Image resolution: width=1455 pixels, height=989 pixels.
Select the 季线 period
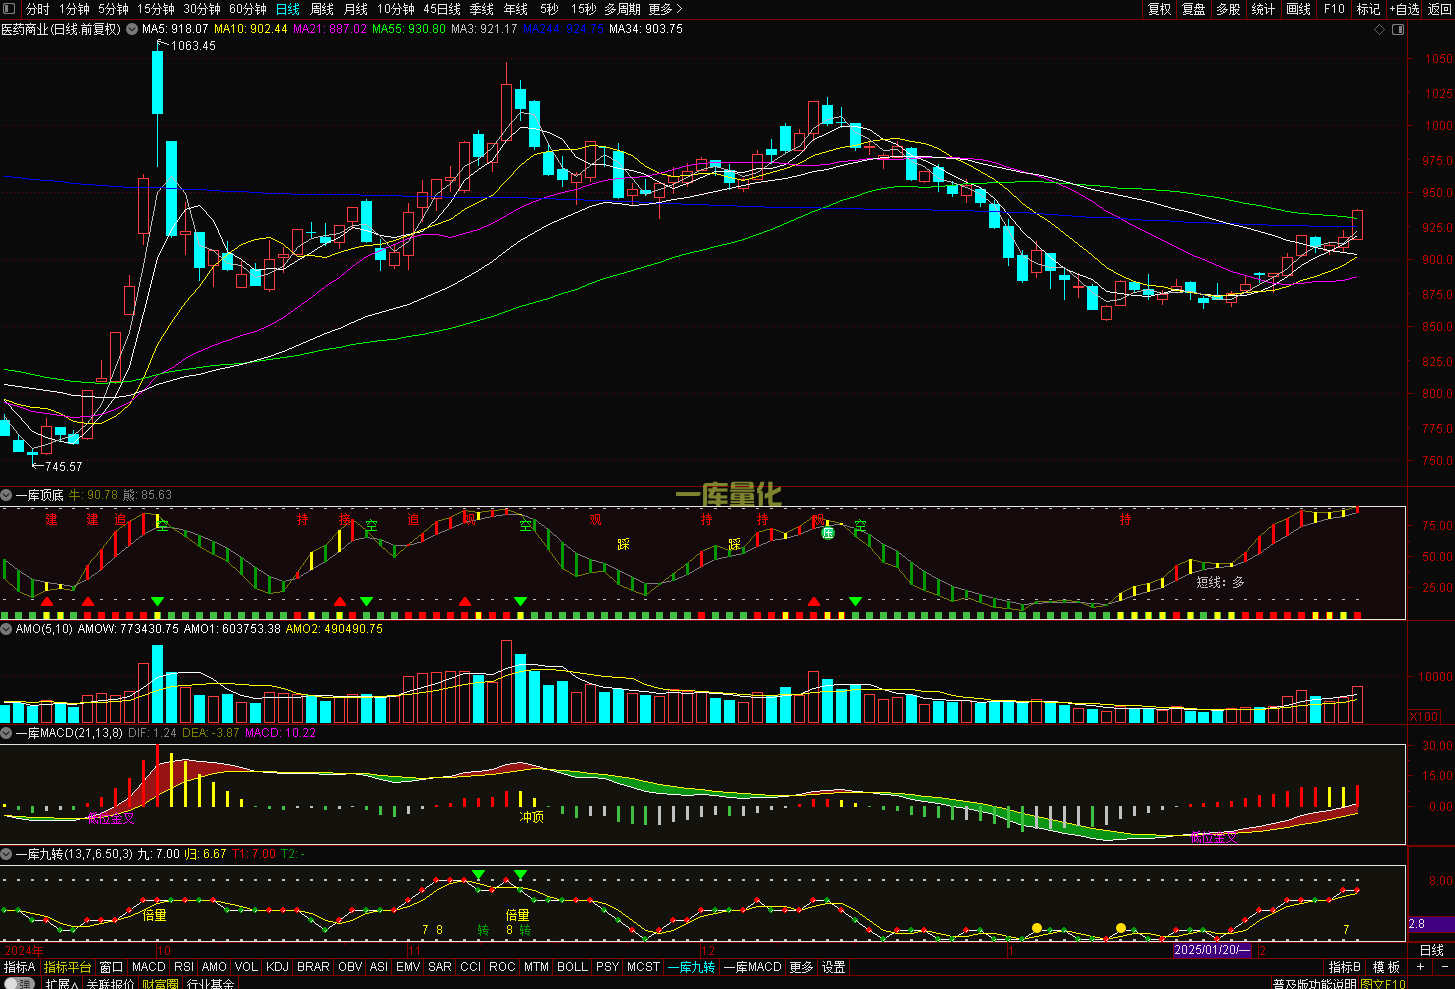(482, 9)
